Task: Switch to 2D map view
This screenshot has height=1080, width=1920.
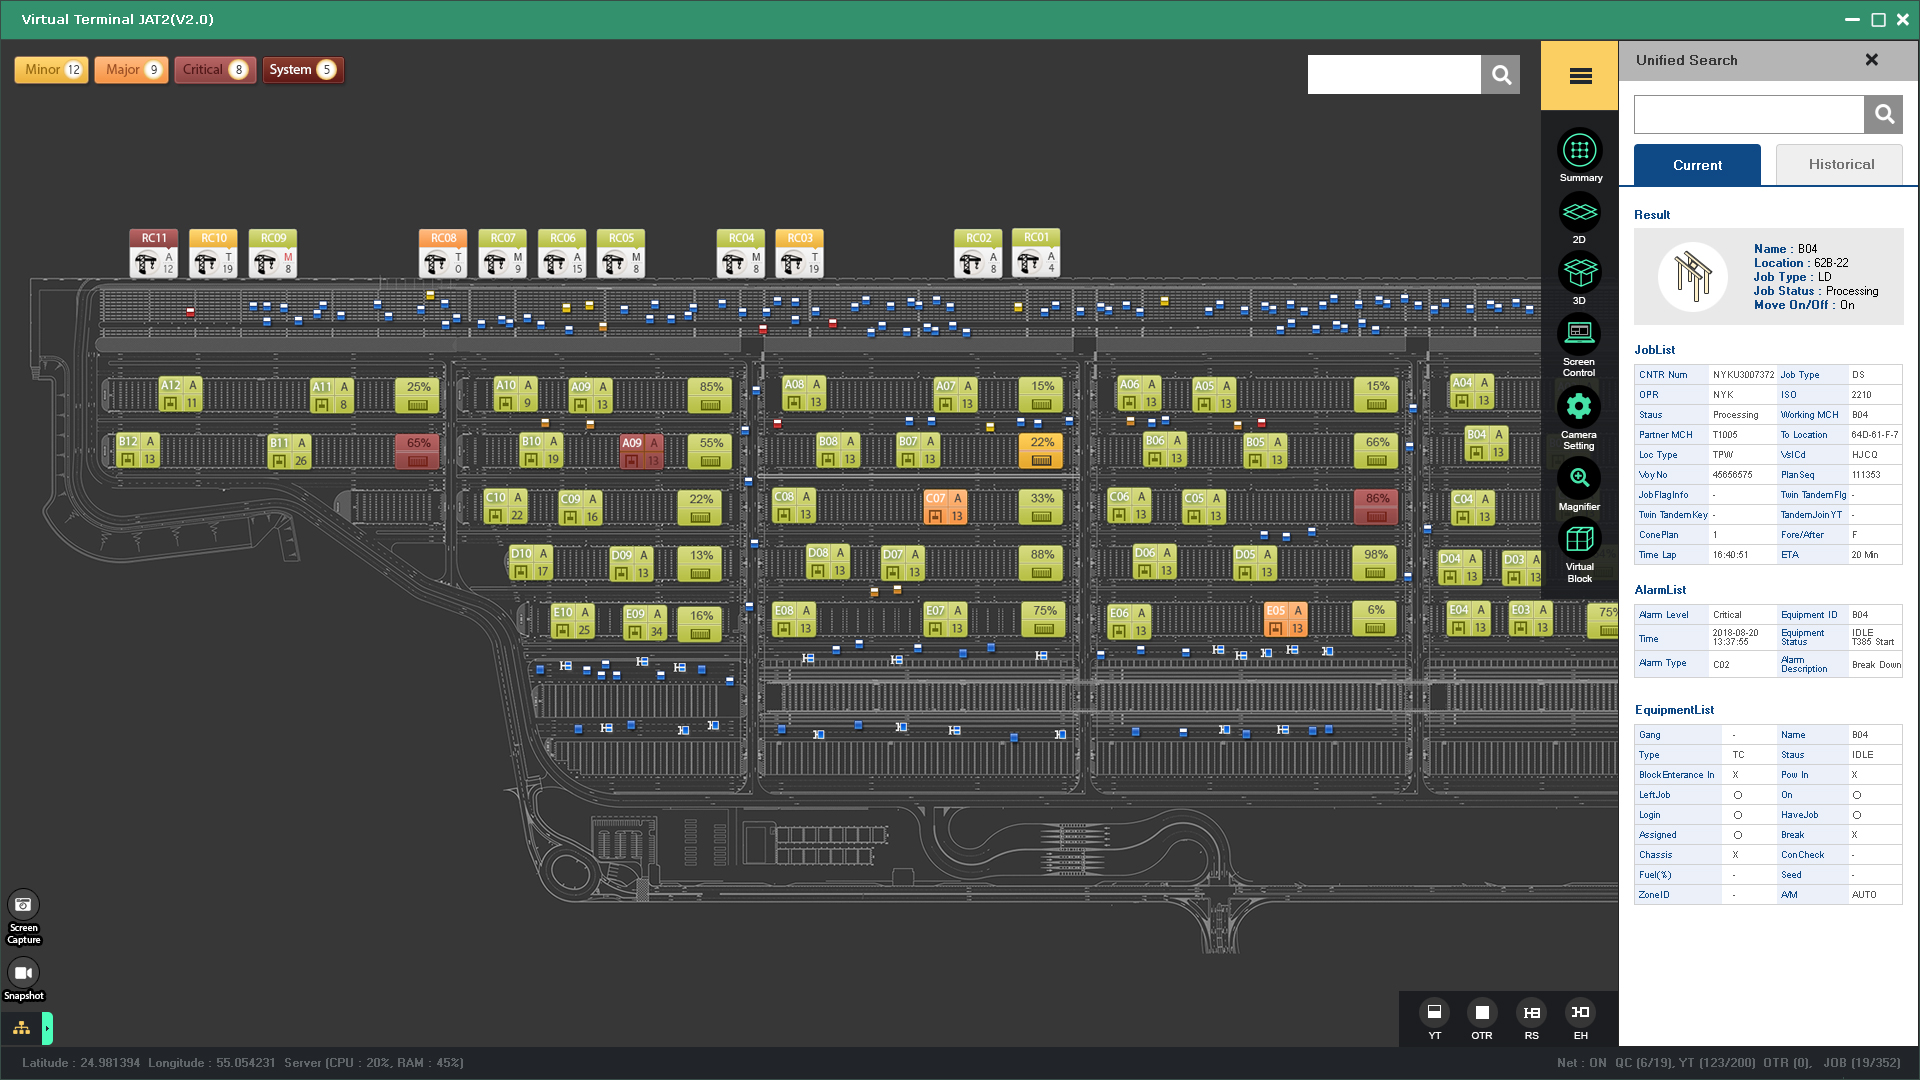Action: (x=1579, y=212)
